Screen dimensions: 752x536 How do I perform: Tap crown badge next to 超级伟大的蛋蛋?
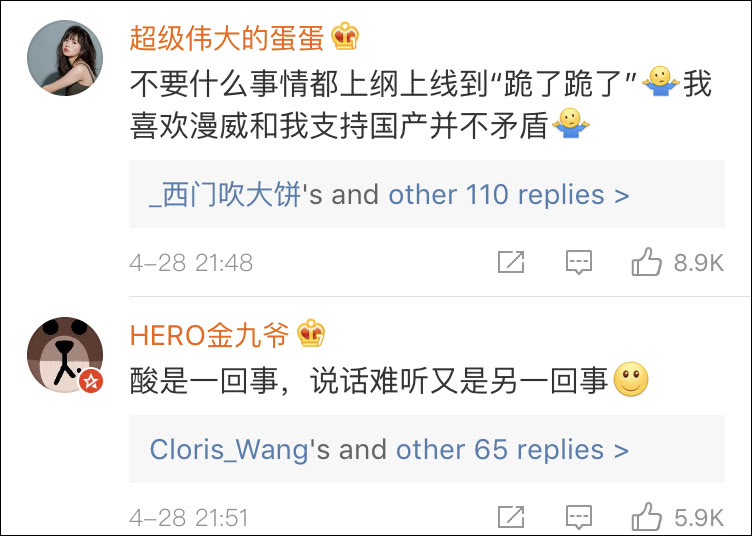345,36
